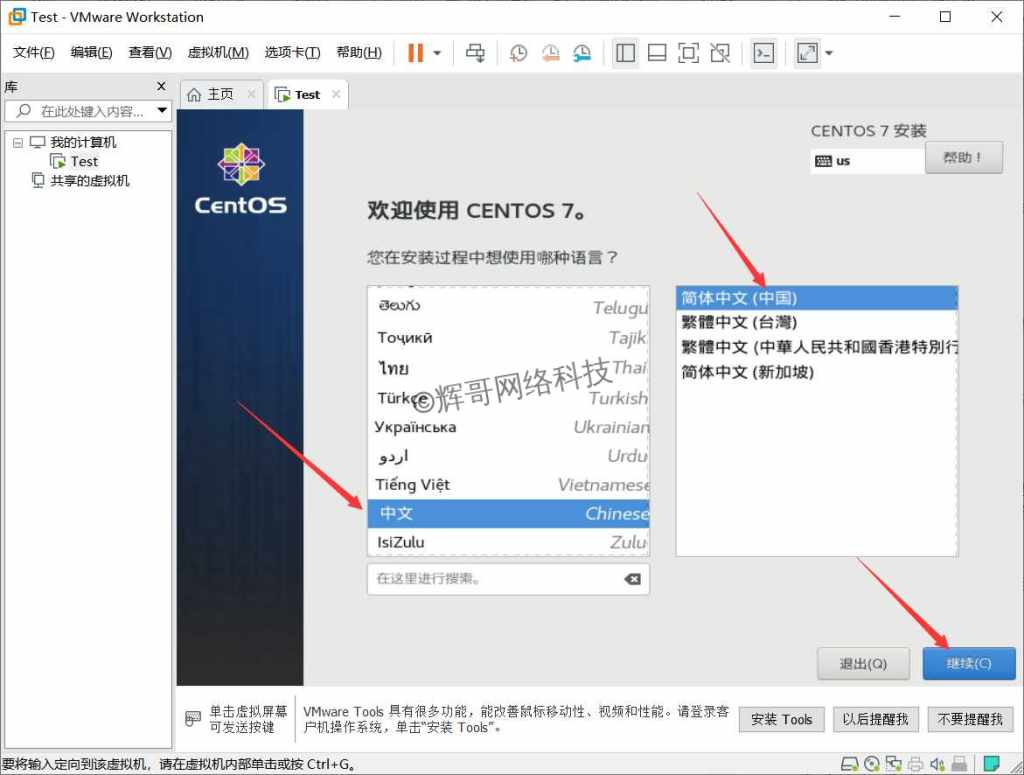Screen dimensions: 1024x775
Task: Click the us keyboard layout indicator
Action: tap(867, 161)
